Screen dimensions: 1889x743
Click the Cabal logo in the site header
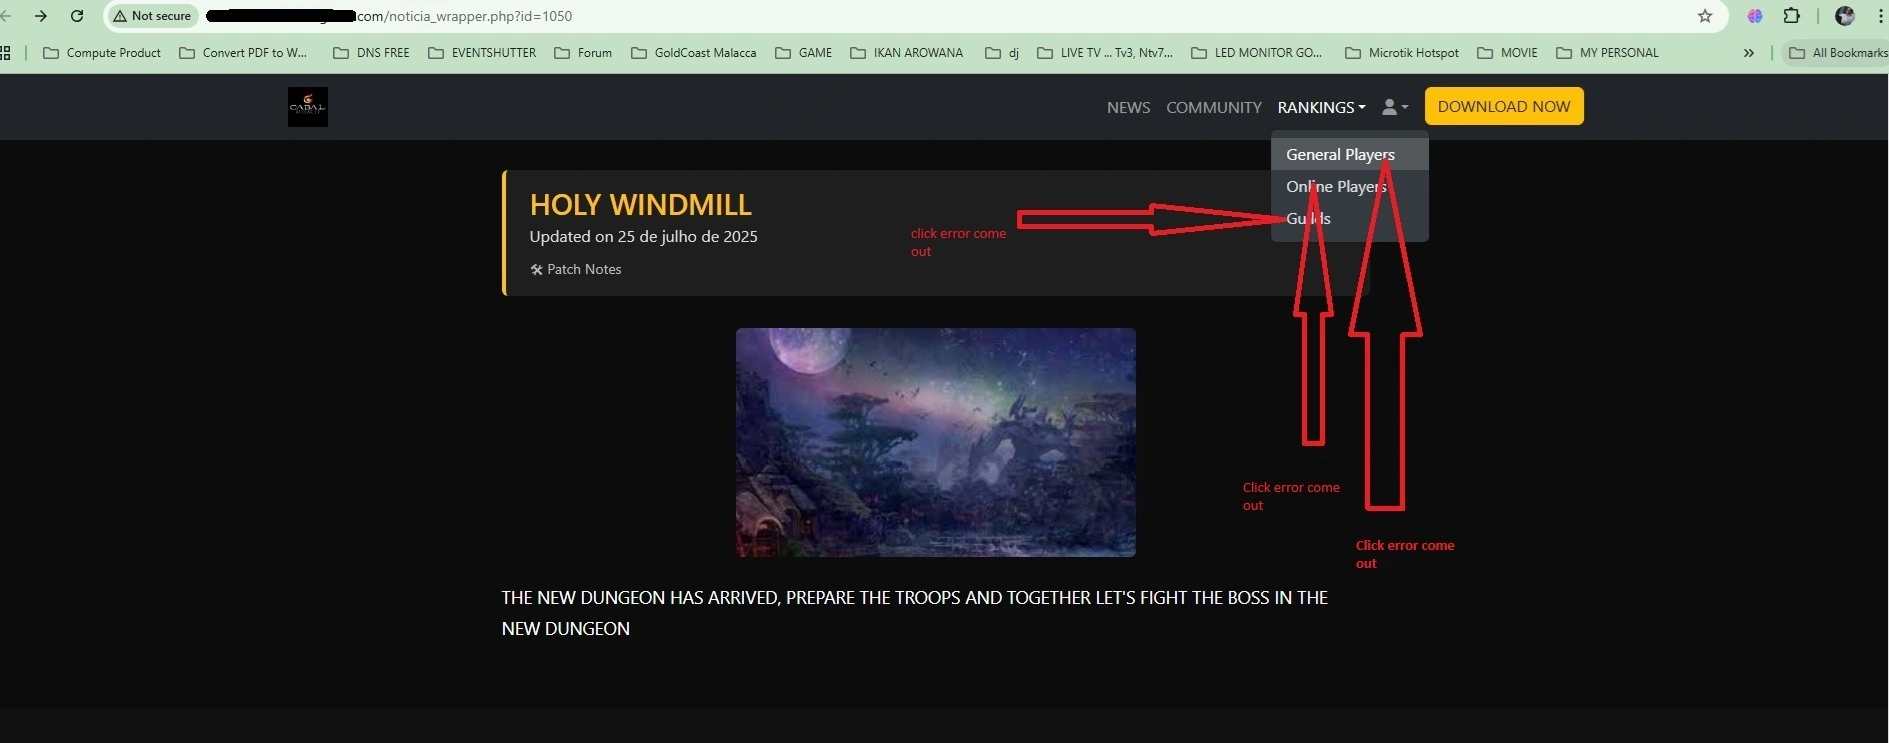click(308, 107)
